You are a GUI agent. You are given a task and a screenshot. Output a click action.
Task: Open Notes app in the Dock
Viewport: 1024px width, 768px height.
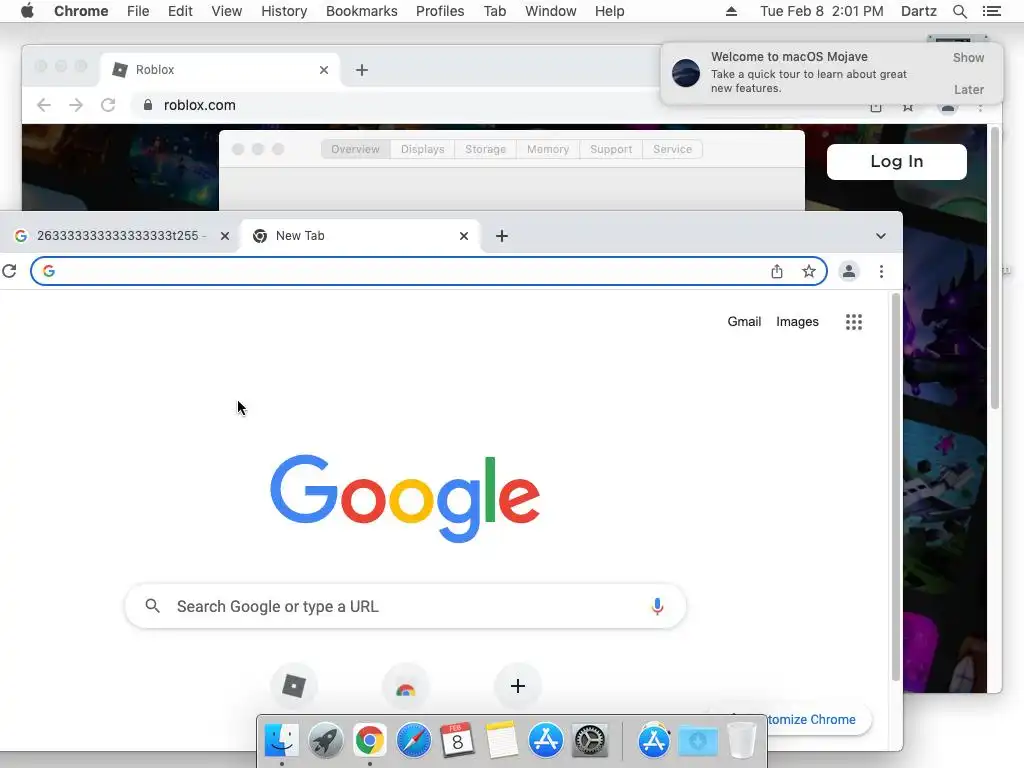tap(502, 741)
